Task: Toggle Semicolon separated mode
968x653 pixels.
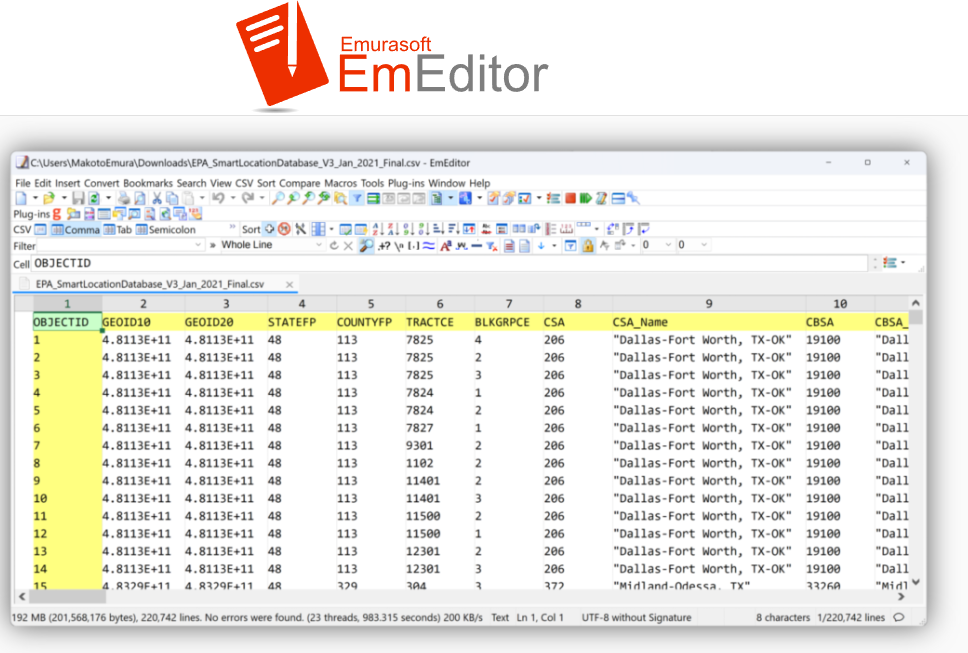Action: [x=165, y=230]
